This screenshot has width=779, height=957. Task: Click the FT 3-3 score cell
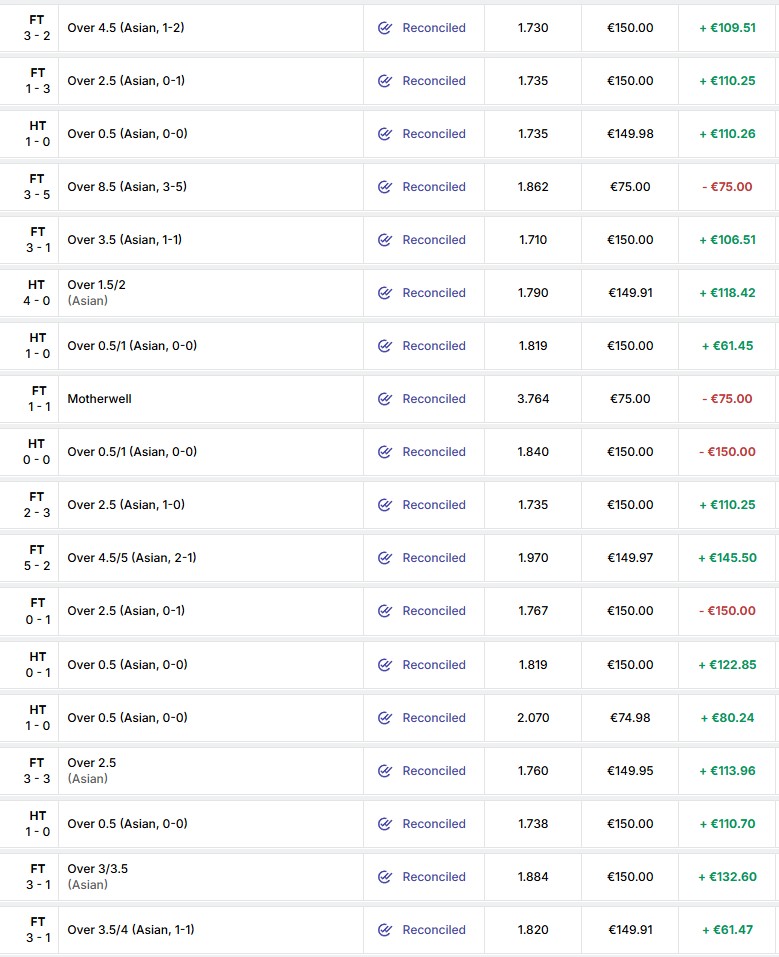coord(37,770)
